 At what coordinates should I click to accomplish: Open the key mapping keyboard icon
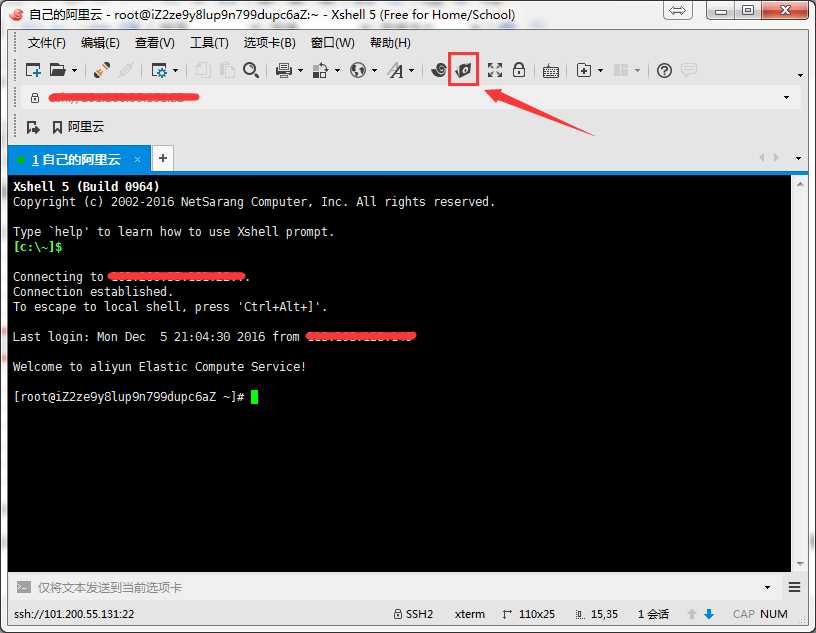[551, 71]
